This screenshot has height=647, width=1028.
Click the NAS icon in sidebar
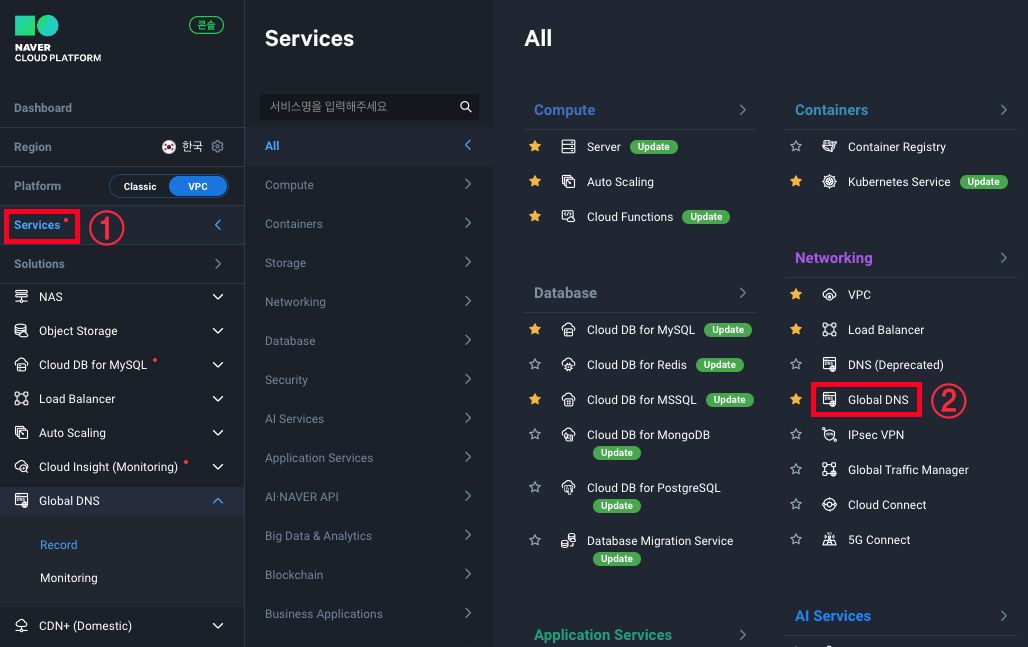[22, 296]
